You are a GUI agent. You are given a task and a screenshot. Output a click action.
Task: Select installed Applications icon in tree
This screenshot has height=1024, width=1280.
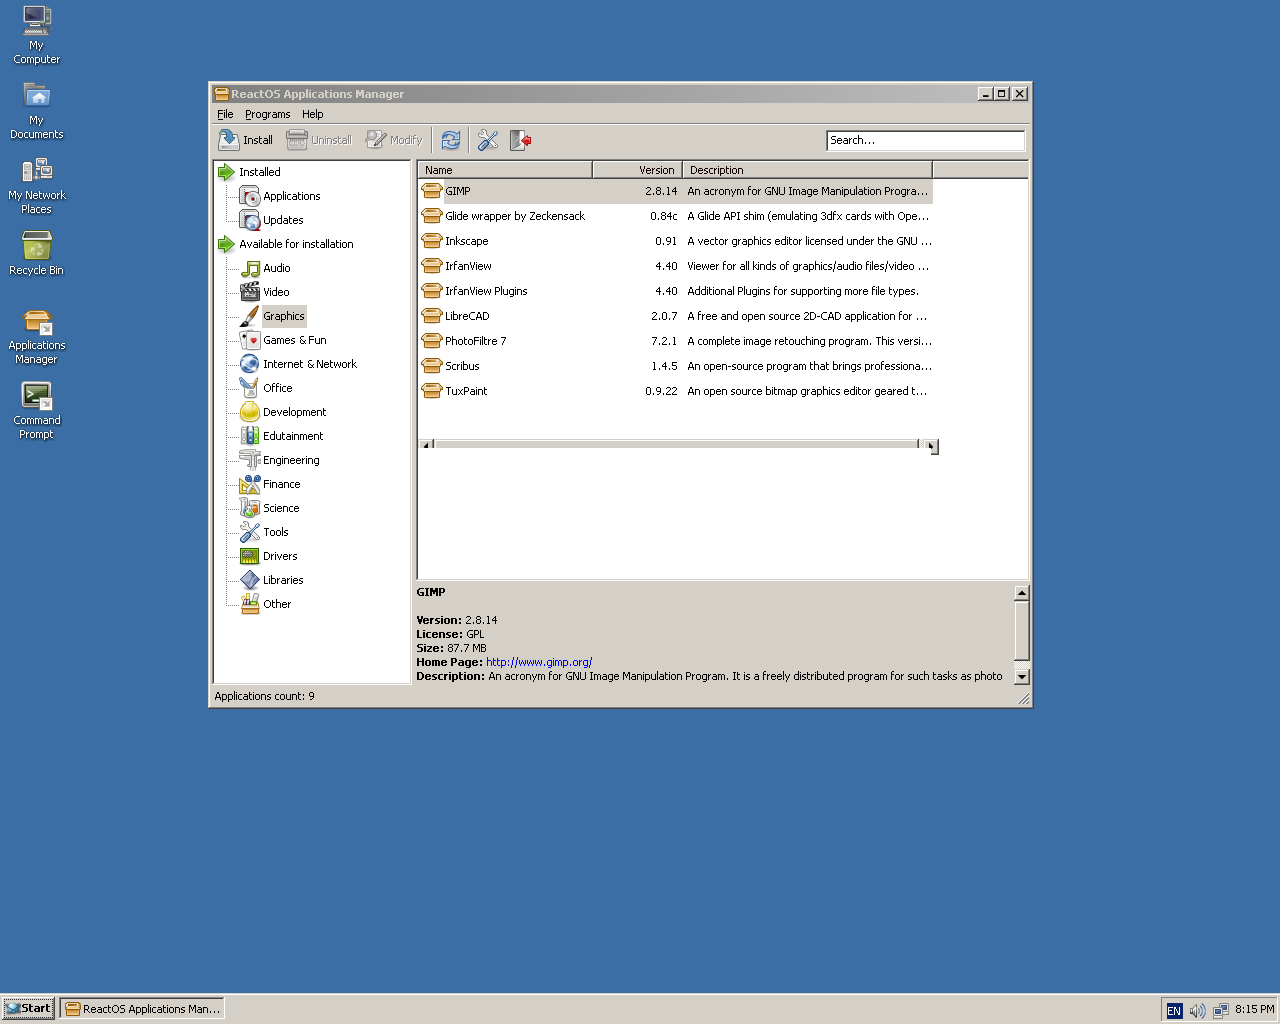click(x=250, y=196)
